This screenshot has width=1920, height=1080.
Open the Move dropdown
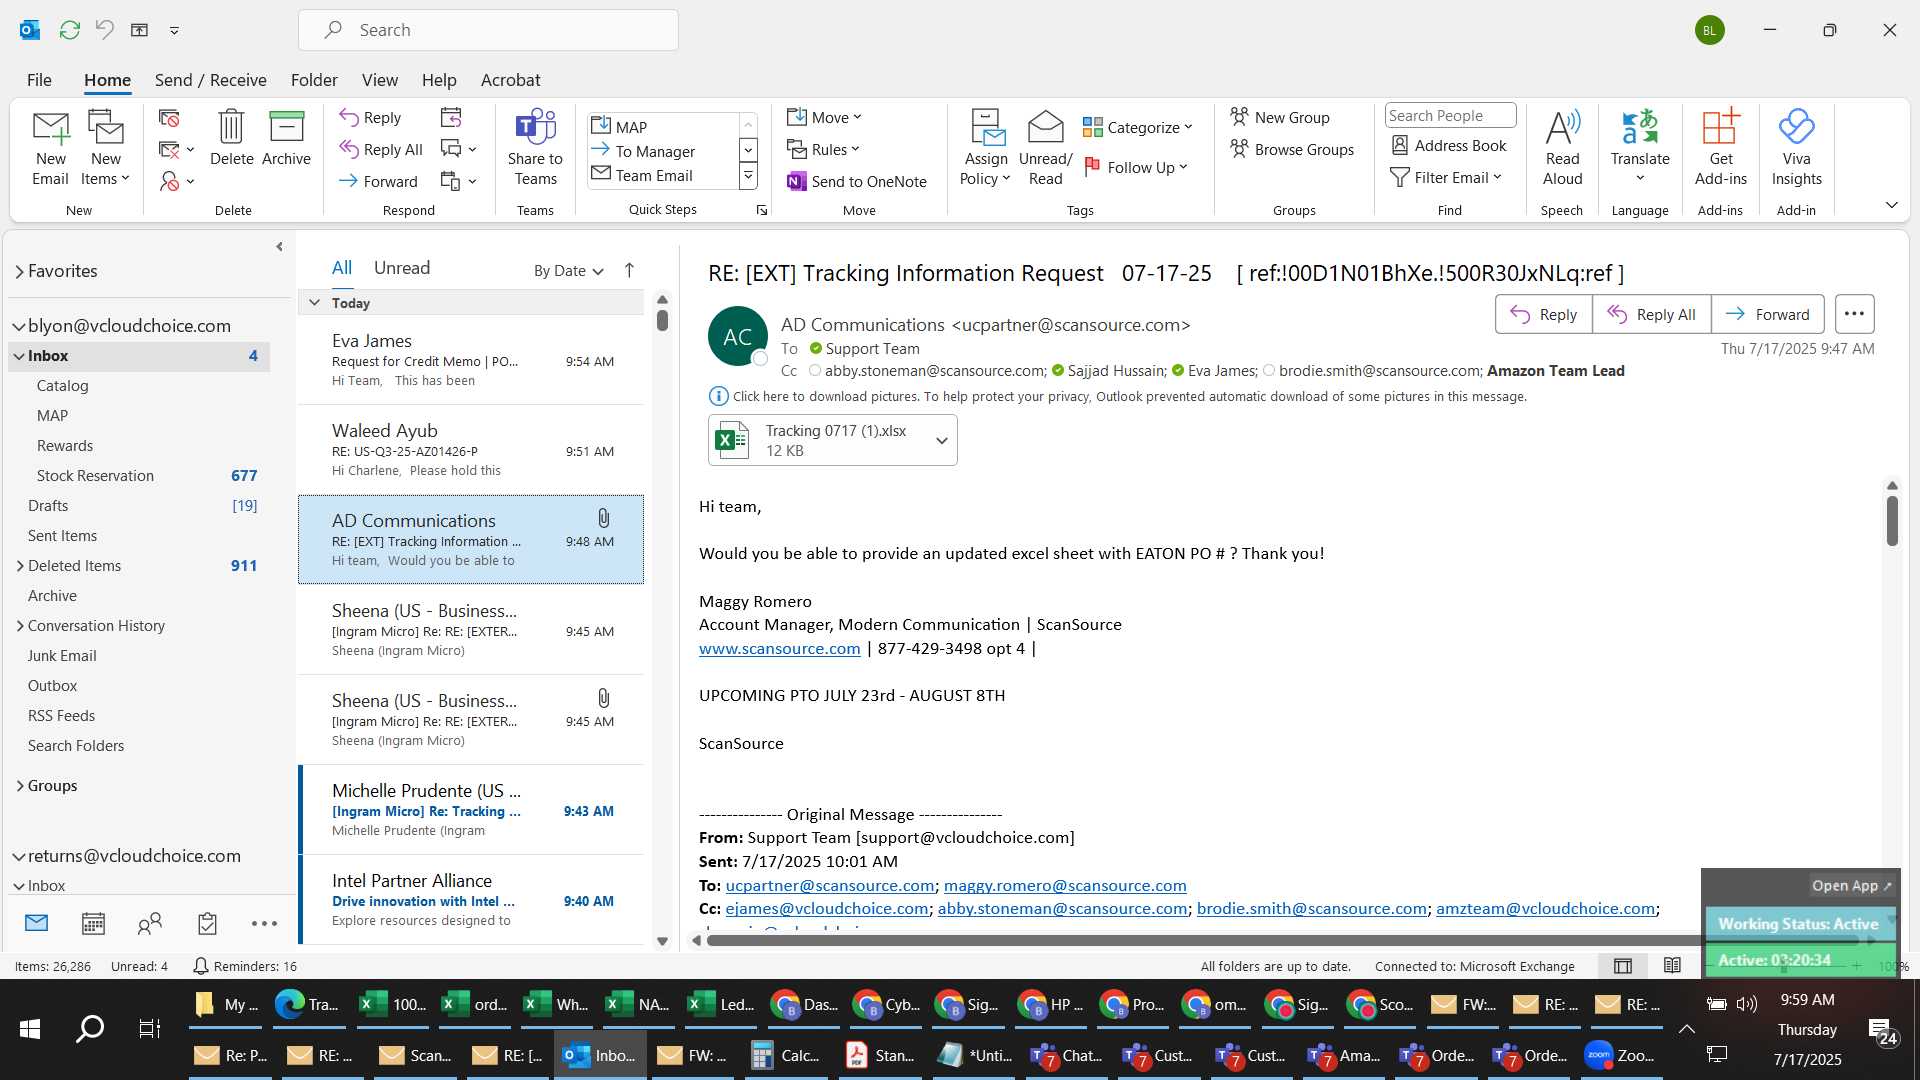tap(824, 117)
